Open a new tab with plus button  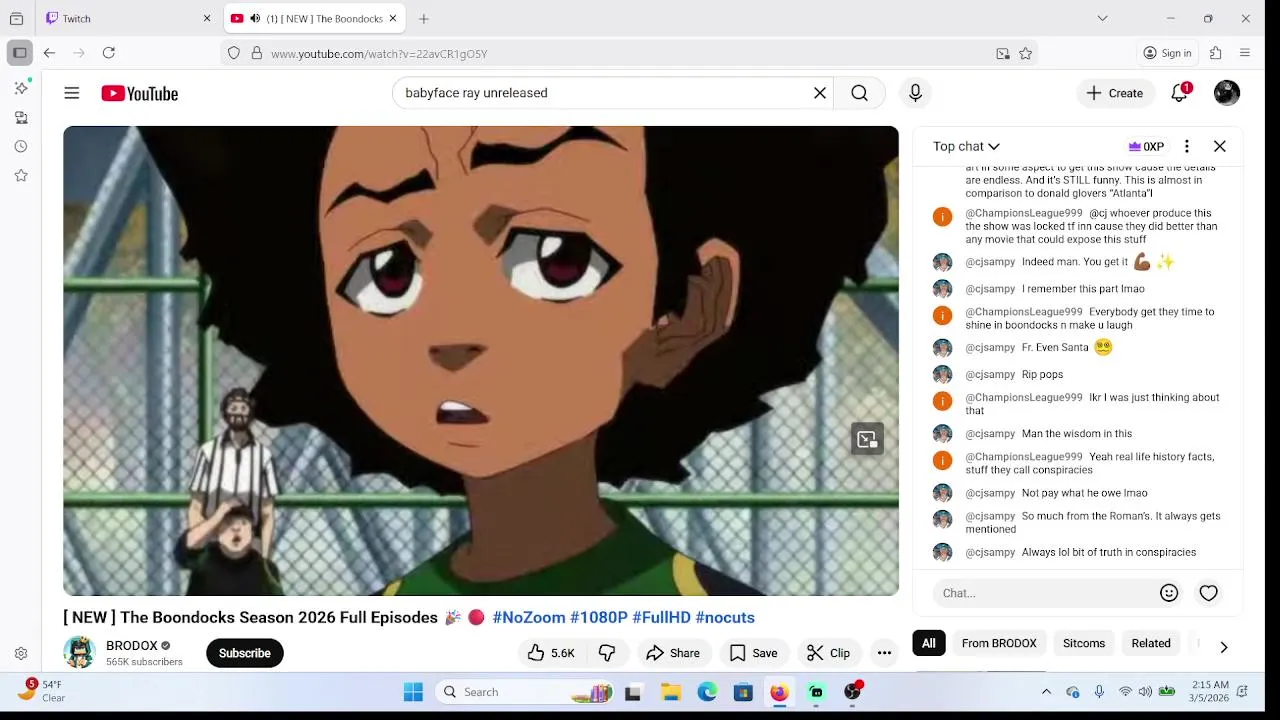[x=424, y=18]
